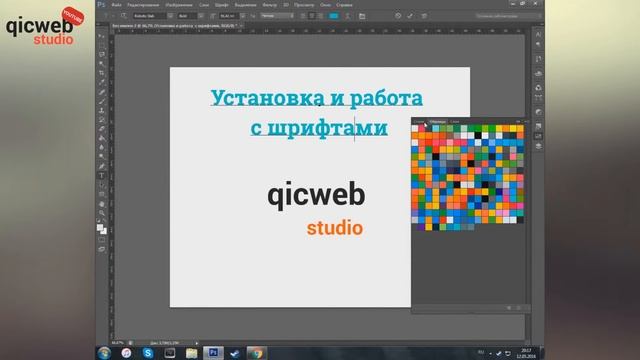This screenshot has width=640, height=360.
Task: Open the Редактирование menu
Action: coord(143,5)
